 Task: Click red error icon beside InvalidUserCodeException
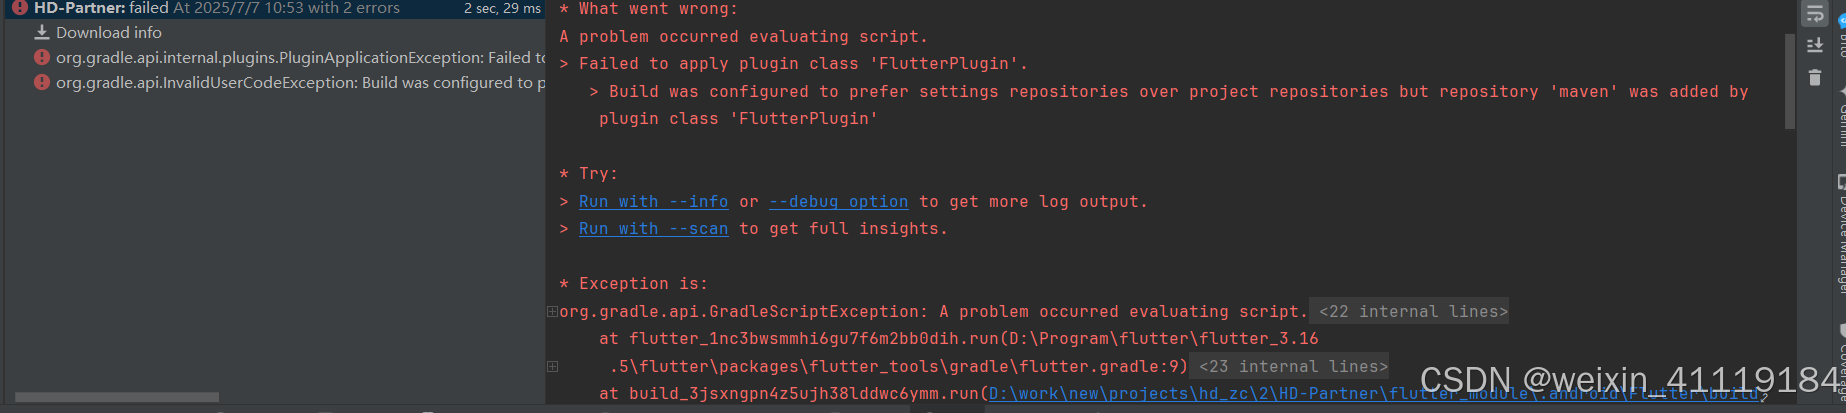(x=42, y=82)
